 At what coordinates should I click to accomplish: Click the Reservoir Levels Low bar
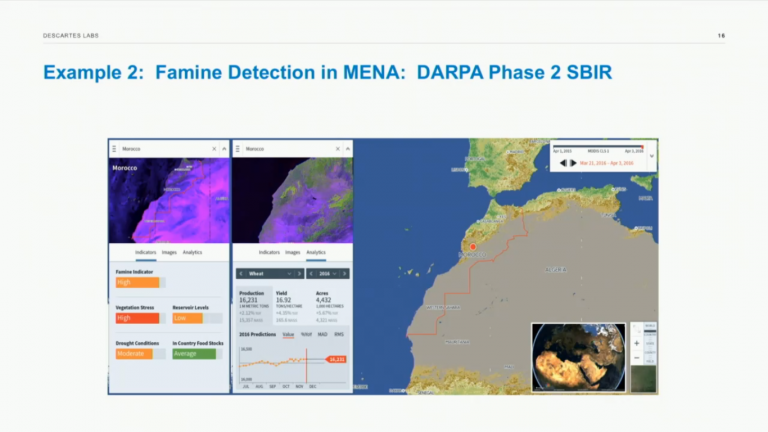[x=197, y=318]
